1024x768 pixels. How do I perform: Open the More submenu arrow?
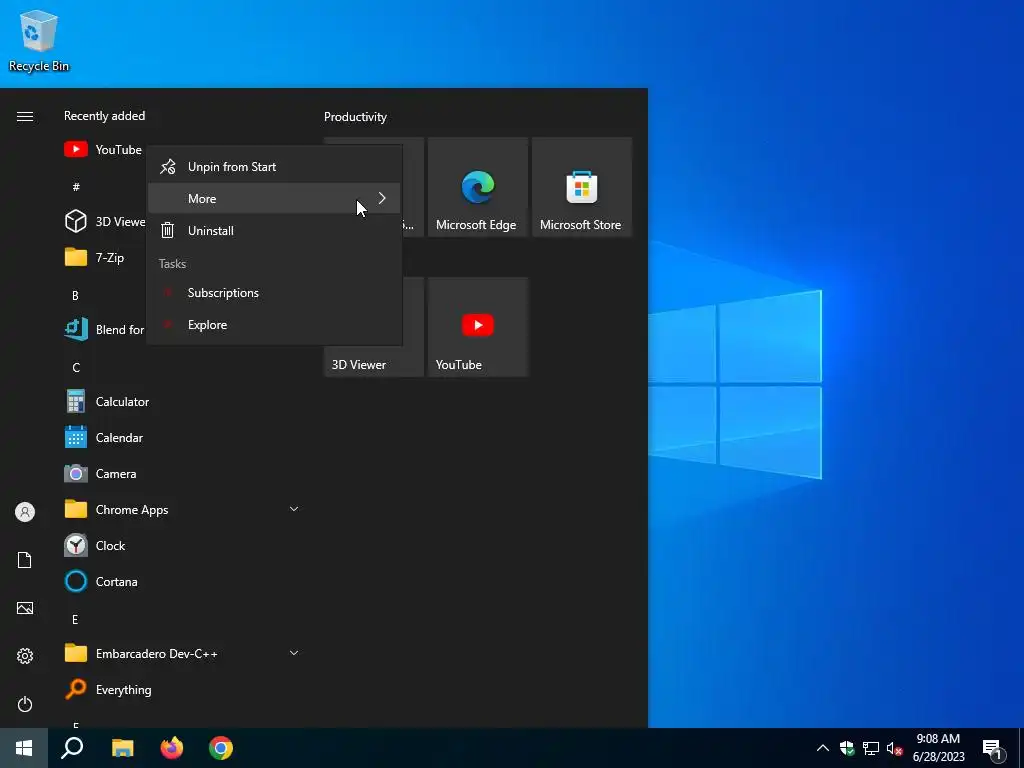(382, 198)
